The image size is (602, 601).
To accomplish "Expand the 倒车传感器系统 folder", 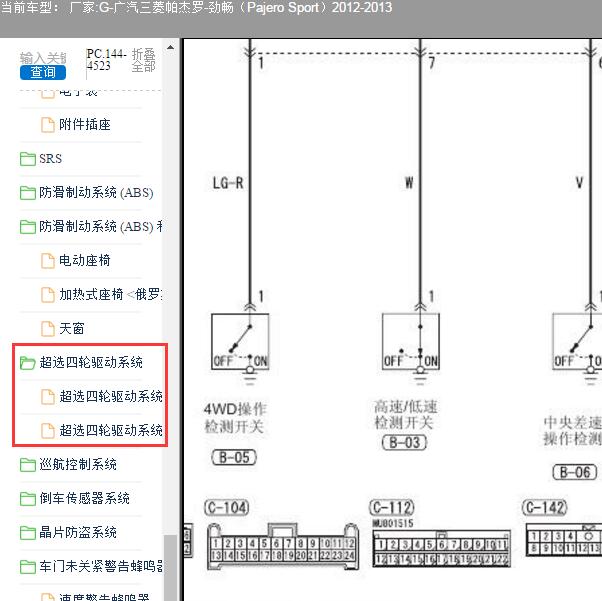I will [84, 498].
